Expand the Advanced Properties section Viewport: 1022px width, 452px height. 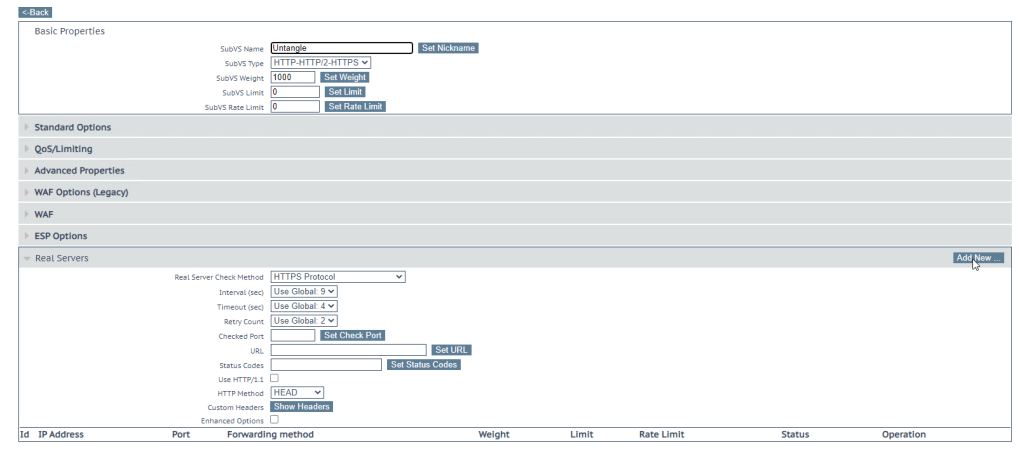(x=79, y=171)
